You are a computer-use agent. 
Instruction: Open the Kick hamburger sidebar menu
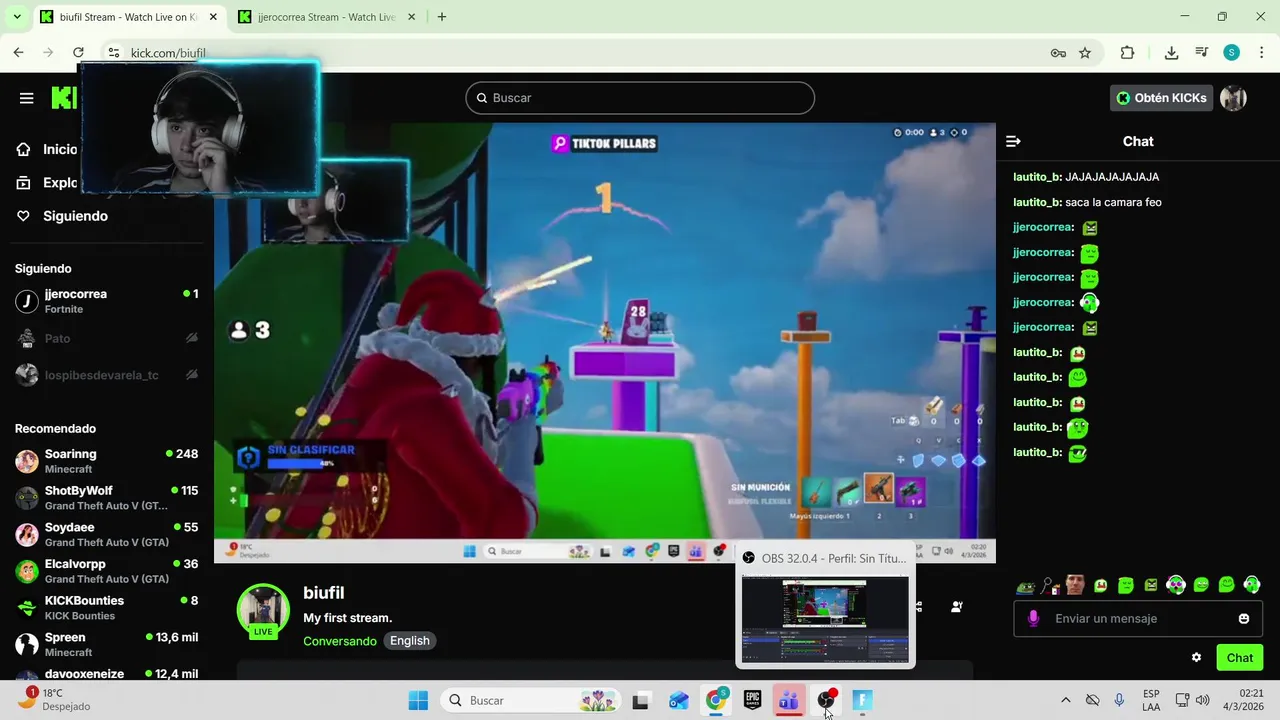tap(27, 98)
